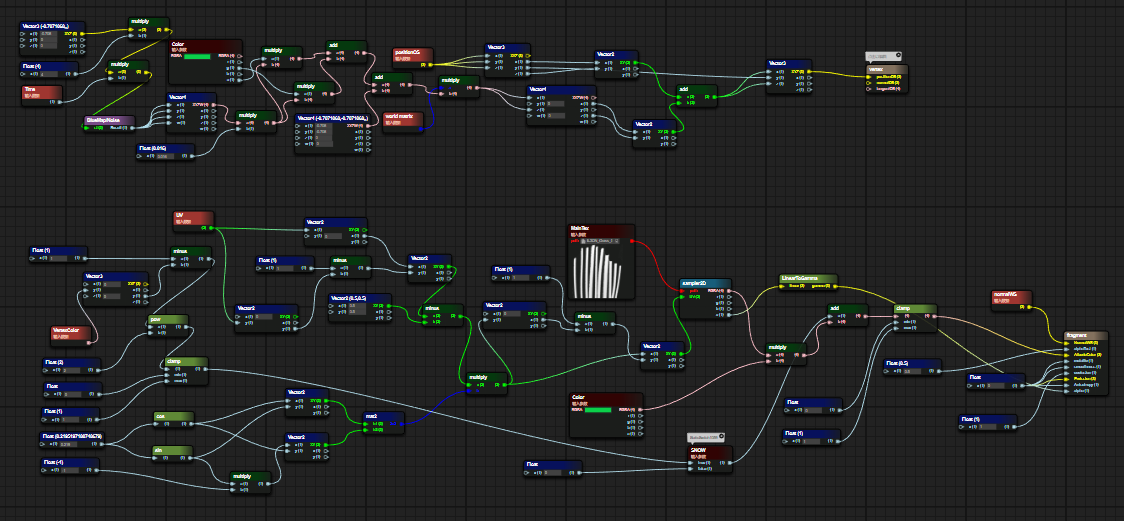Select the UV input node
This screenshot has width=1124, height=521.
click(x=192, y=215)
